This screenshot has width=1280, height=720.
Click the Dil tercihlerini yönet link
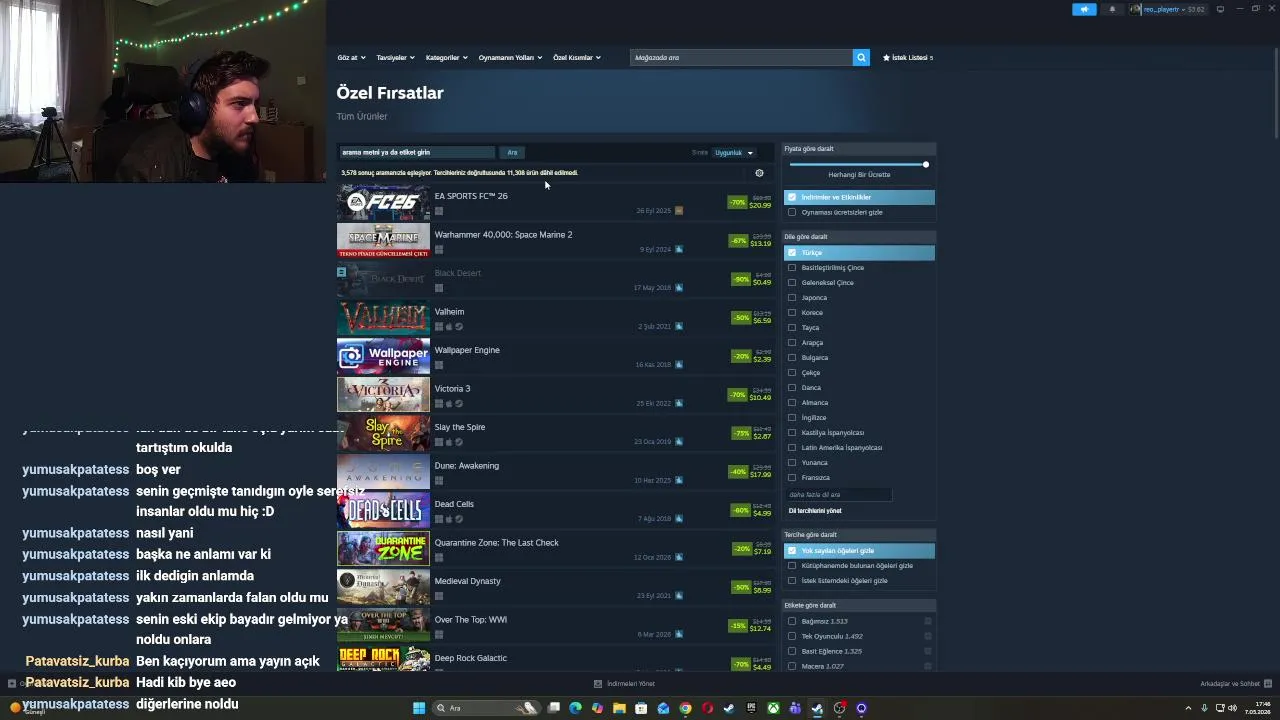815,511
